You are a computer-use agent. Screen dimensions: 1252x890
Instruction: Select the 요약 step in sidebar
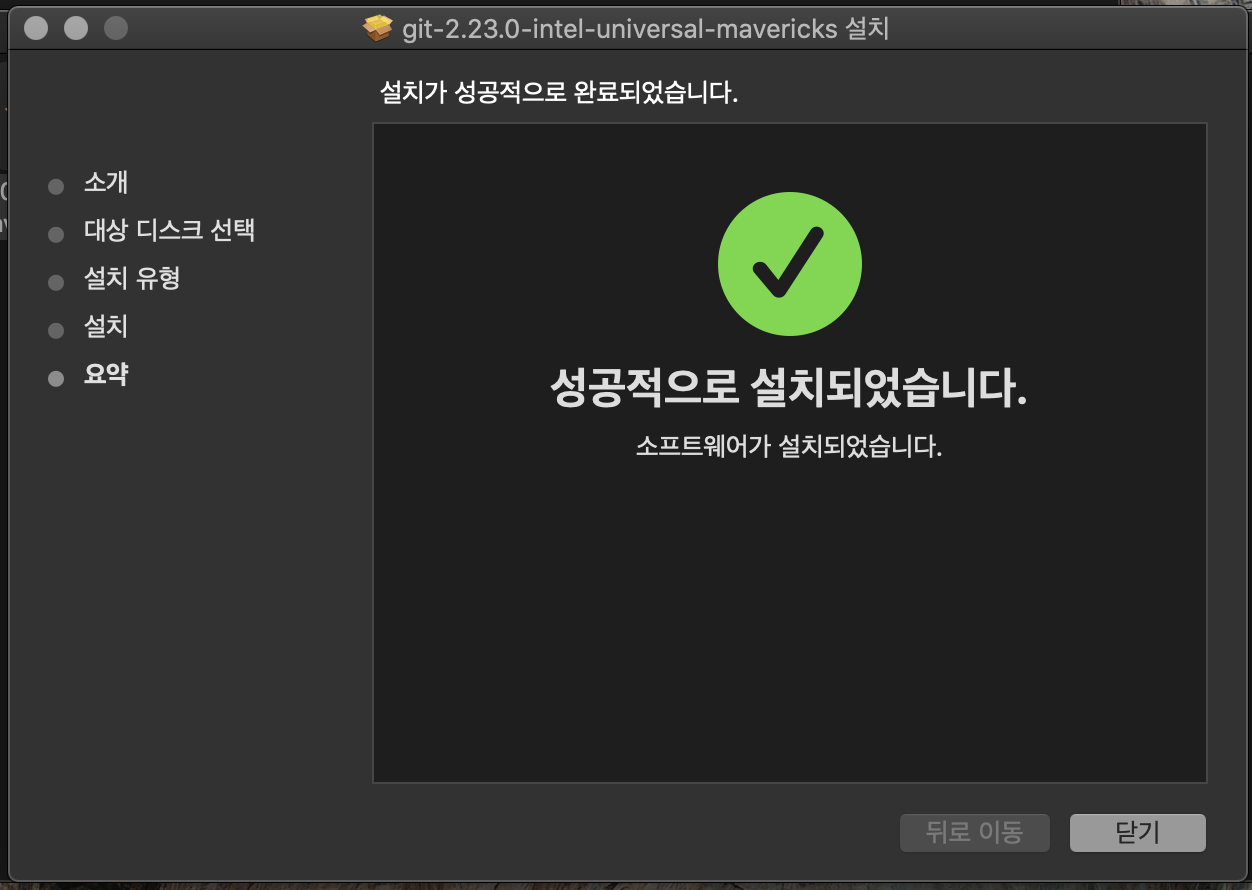coord(106,375)
